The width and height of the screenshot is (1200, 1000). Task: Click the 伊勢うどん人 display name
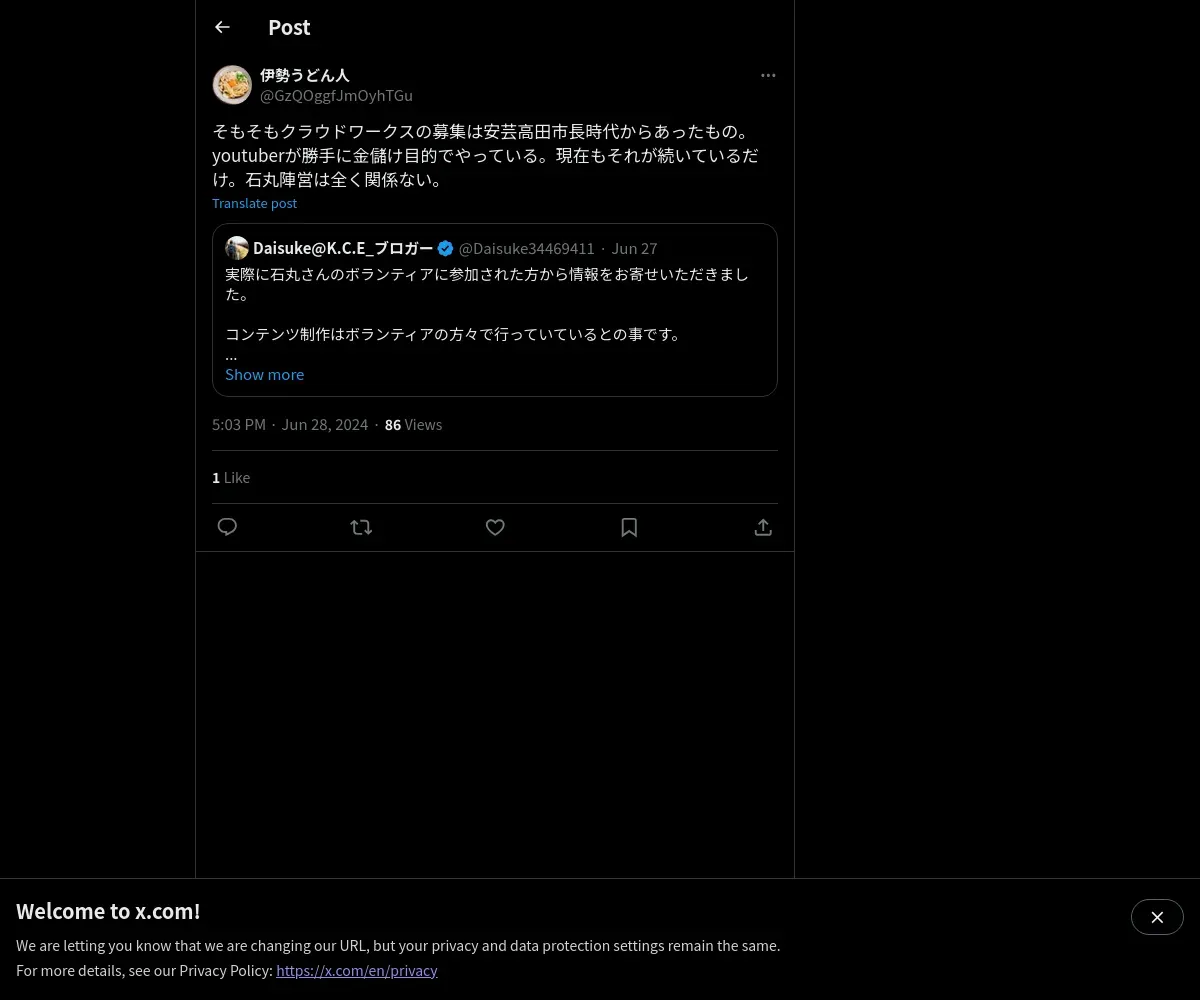304,75
